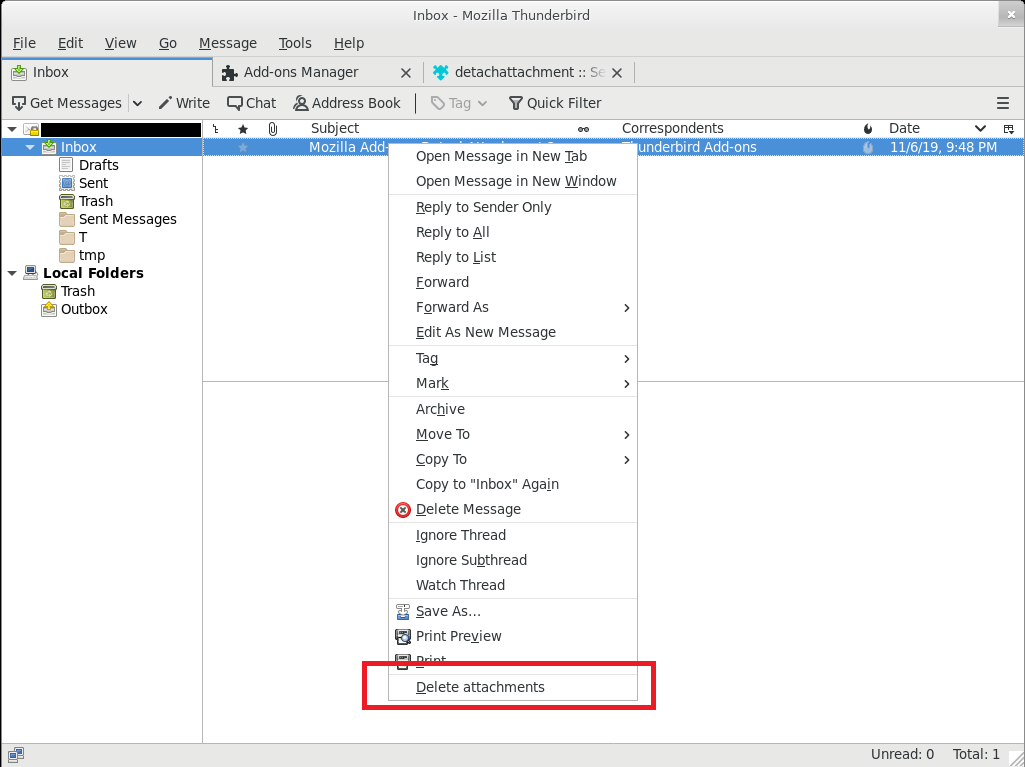
Task: Expand the Copy To submenu
Action: (x=512, y=459)
